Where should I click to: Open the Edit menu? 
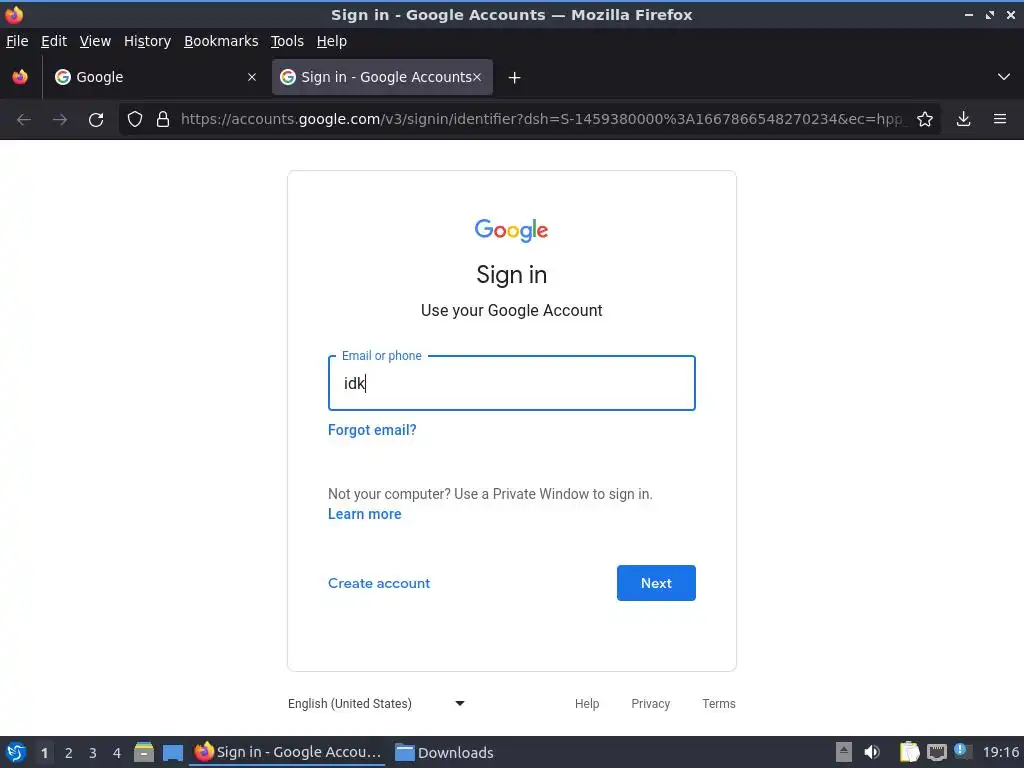pos(54,41)
